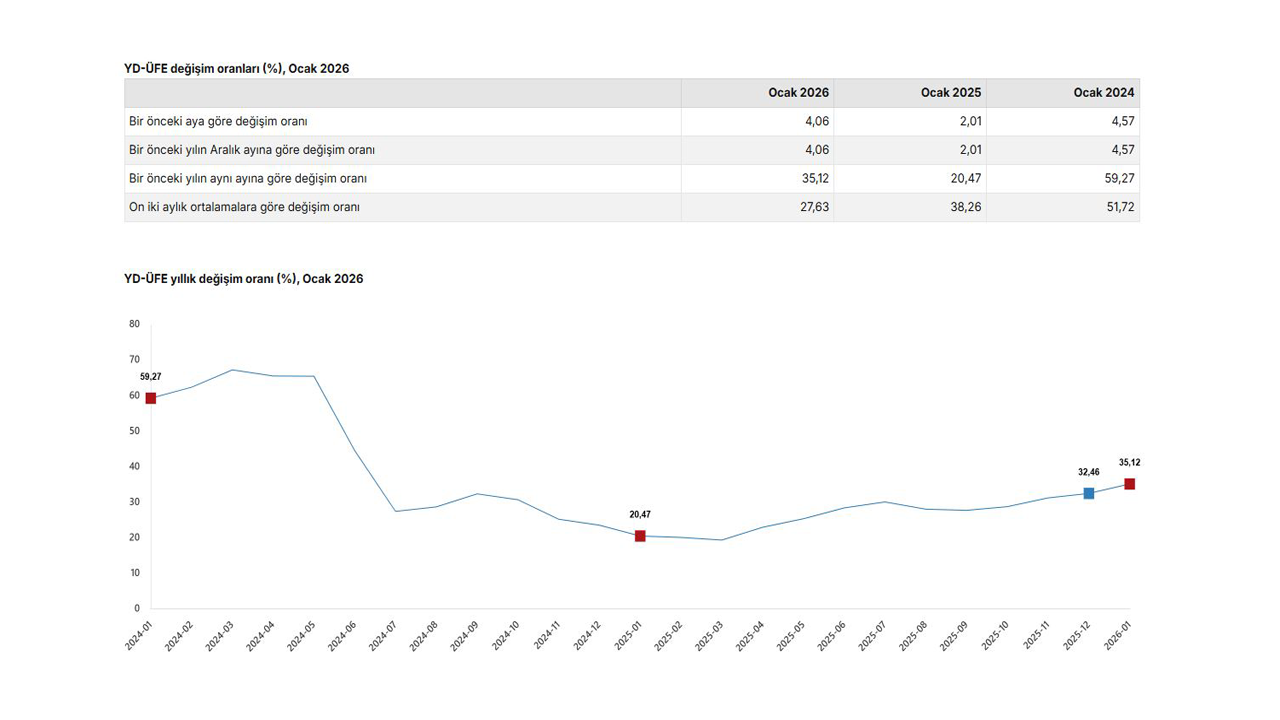Select the blue square marker for 2025-12
The height and width of the screenshot is (720, 1280).
click(1089, 493)
